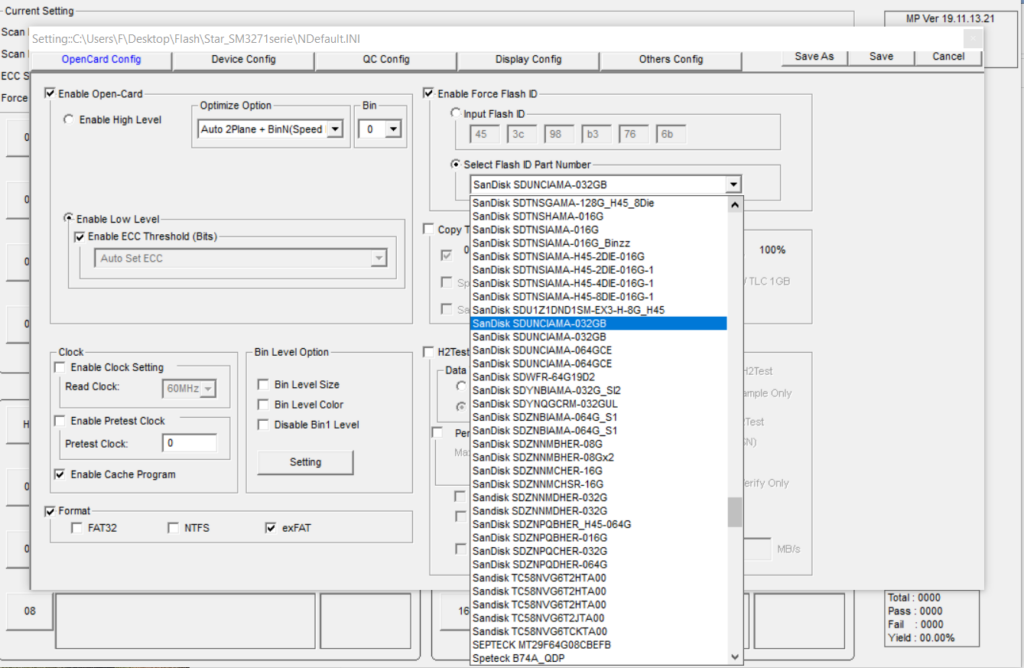Choose Select Flash ID Part Number radio
Viewport: 1024px width, 668px height.
coord(455,165)
